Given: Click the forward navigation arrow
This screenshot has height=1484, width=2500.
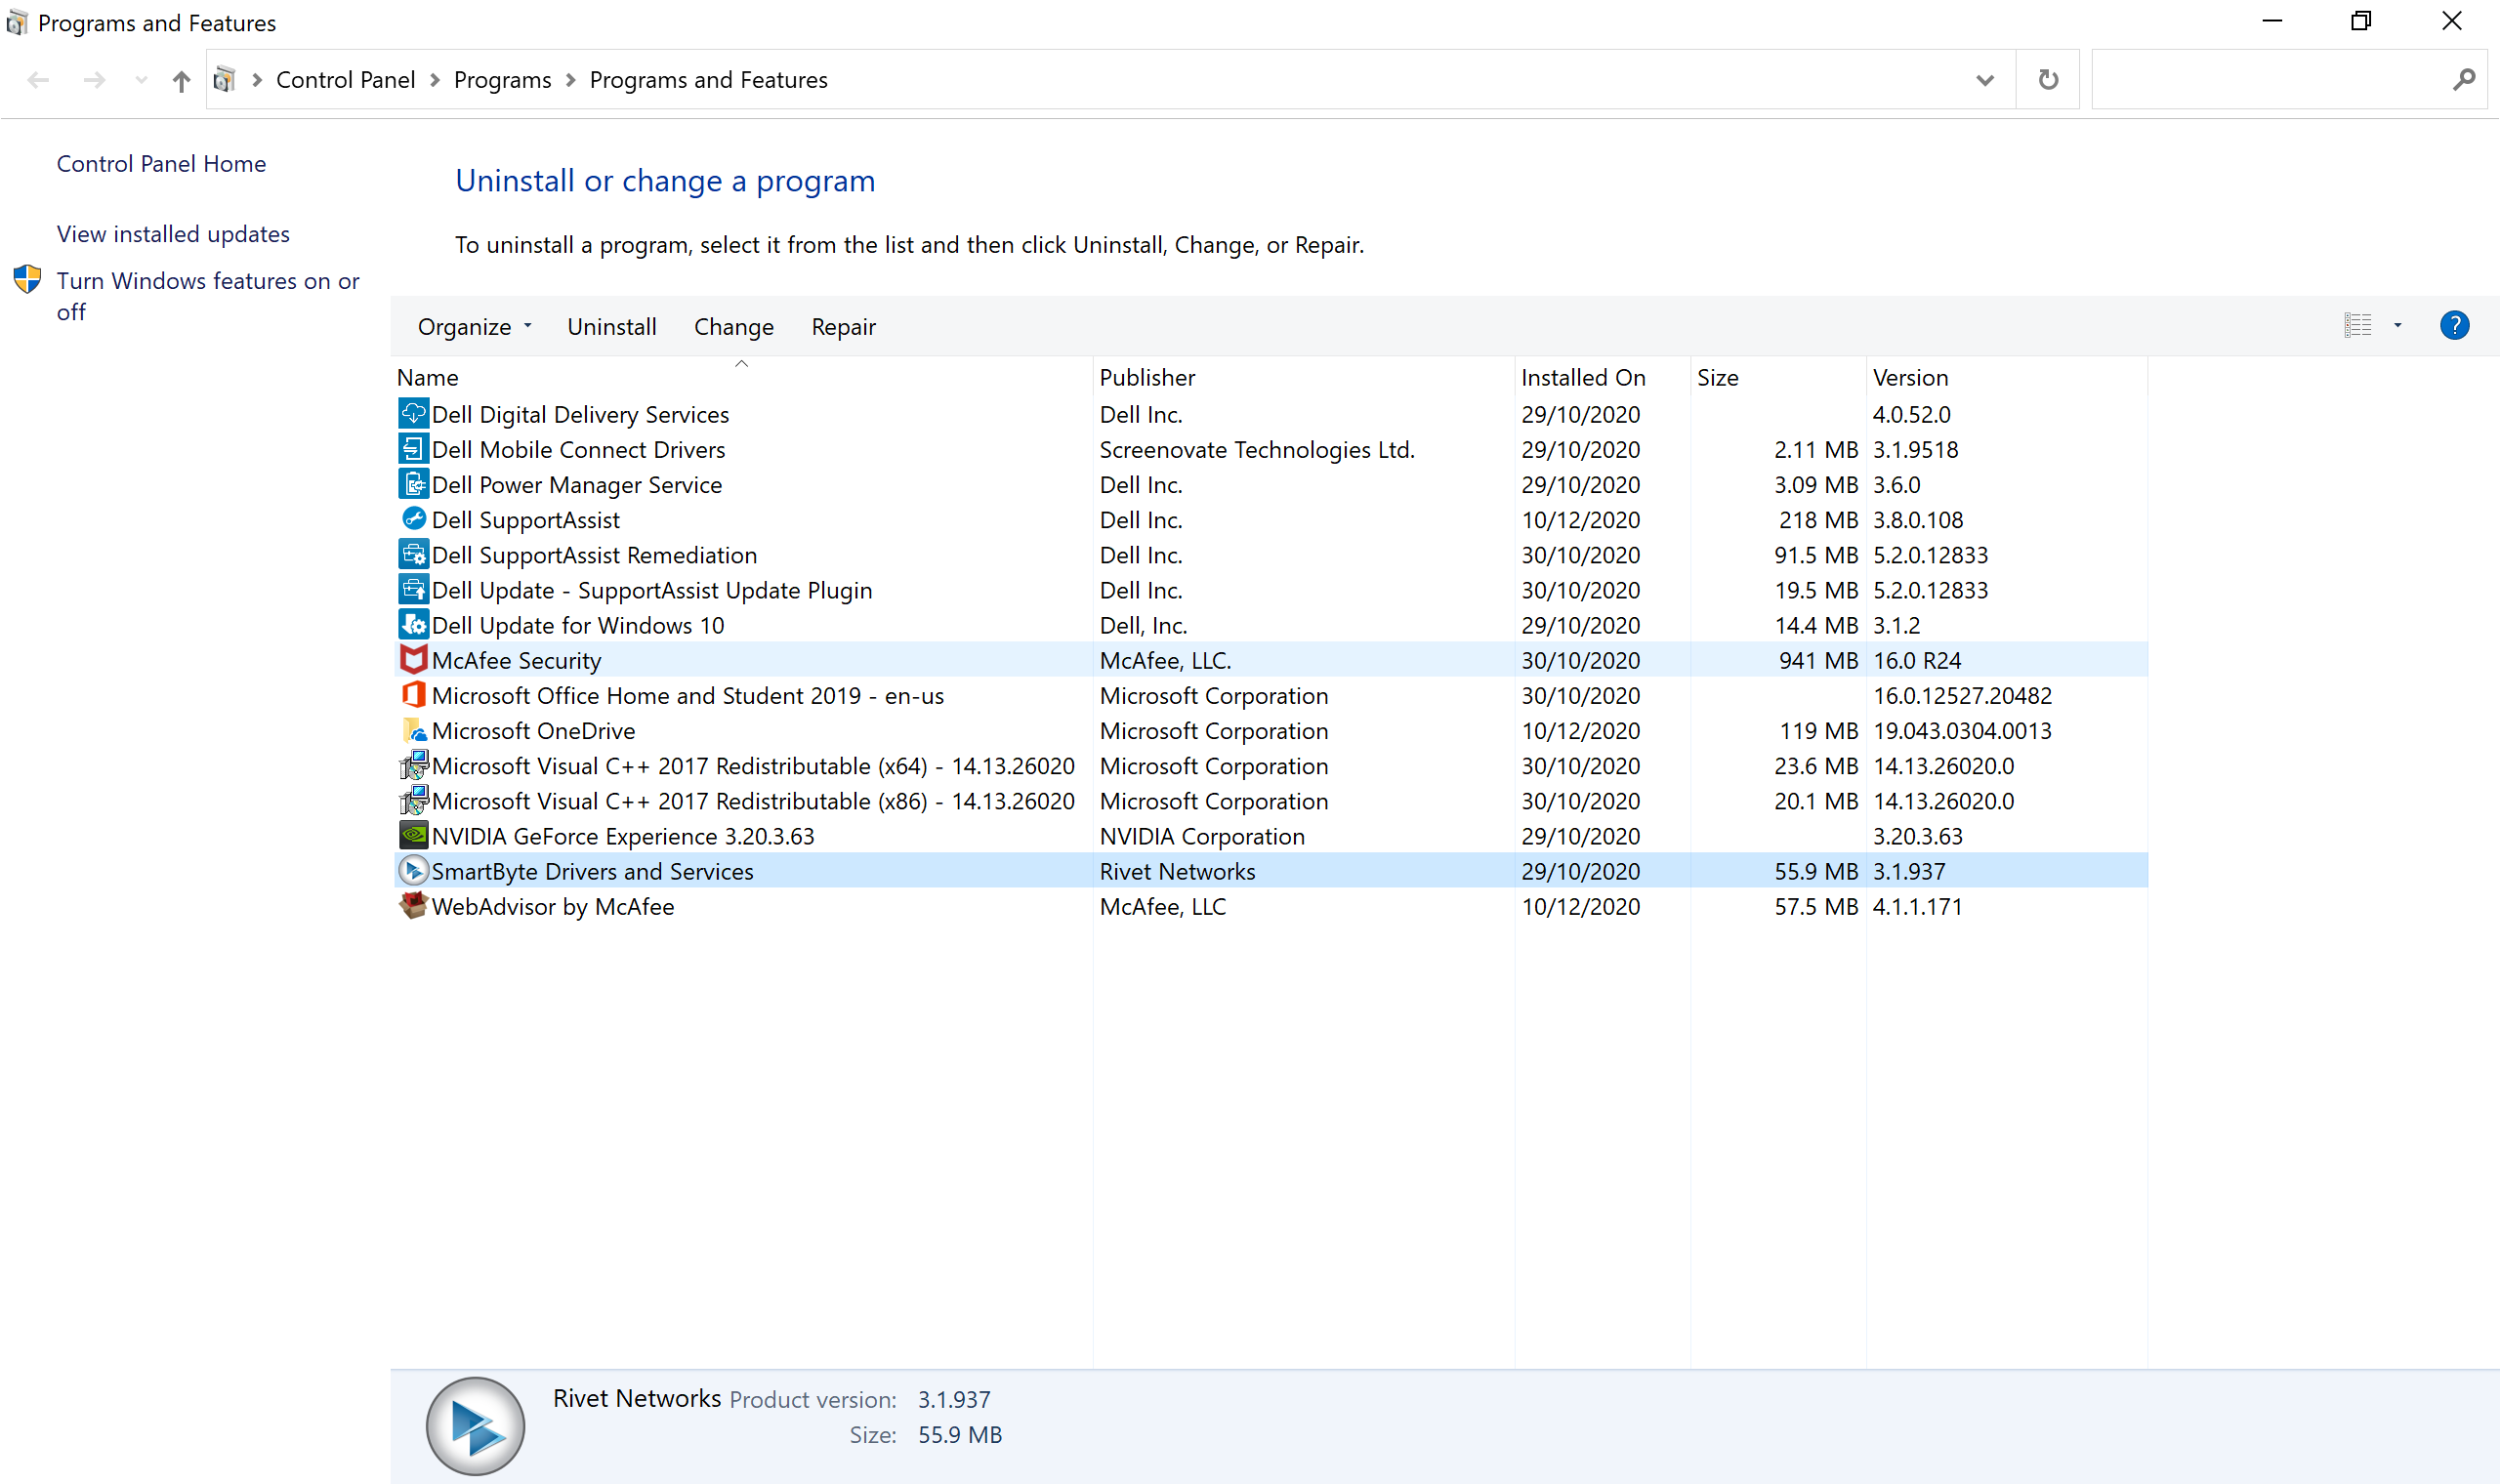Looking at the screenshot, I should 94,80.
